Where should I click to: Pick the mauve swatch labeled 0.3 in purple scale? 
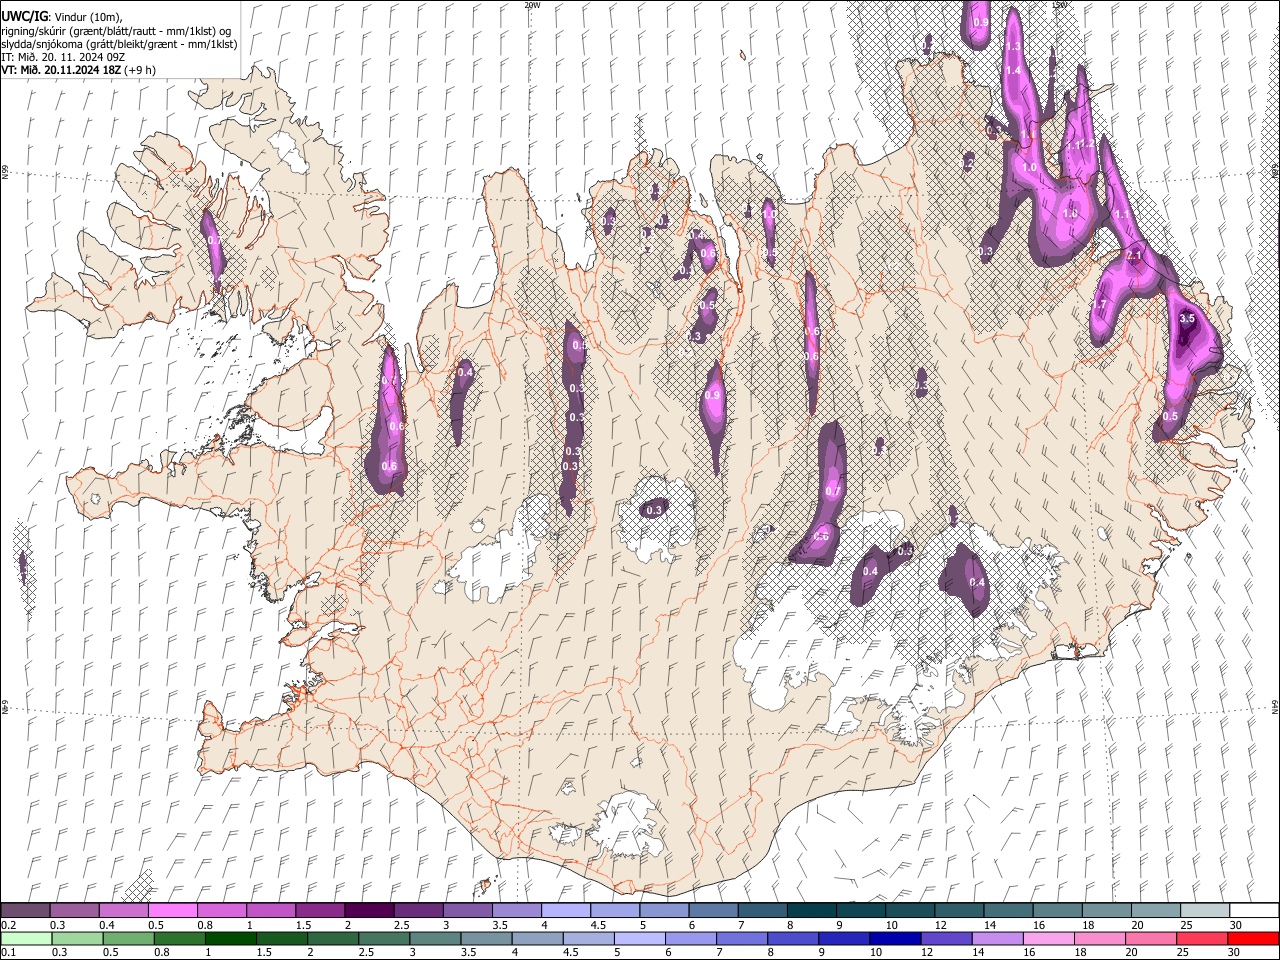(x=74, y=910)
